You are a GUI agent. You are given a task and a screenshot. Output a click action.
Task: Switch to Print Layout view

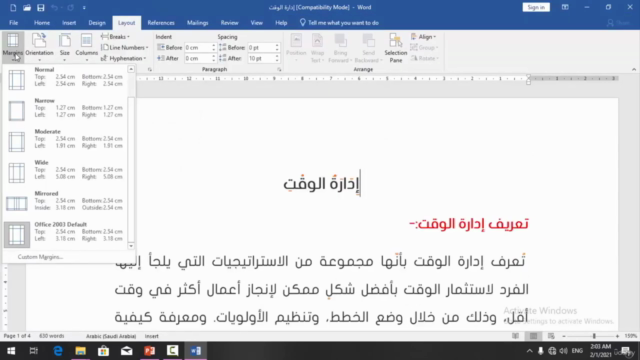click(x=533, y=336)
